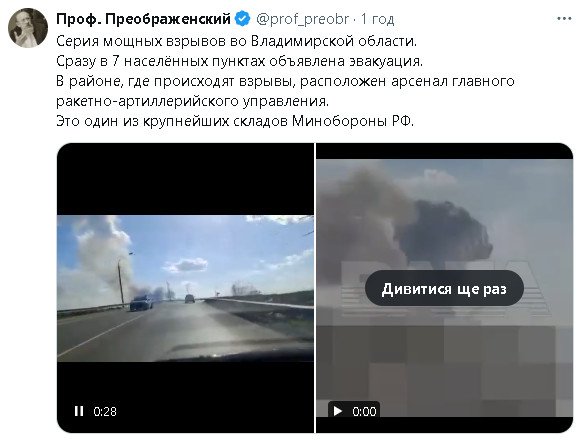Open the @prof_preobr handle link
Viewport: 583px width, 442px height.
click(x=303, y=19)
